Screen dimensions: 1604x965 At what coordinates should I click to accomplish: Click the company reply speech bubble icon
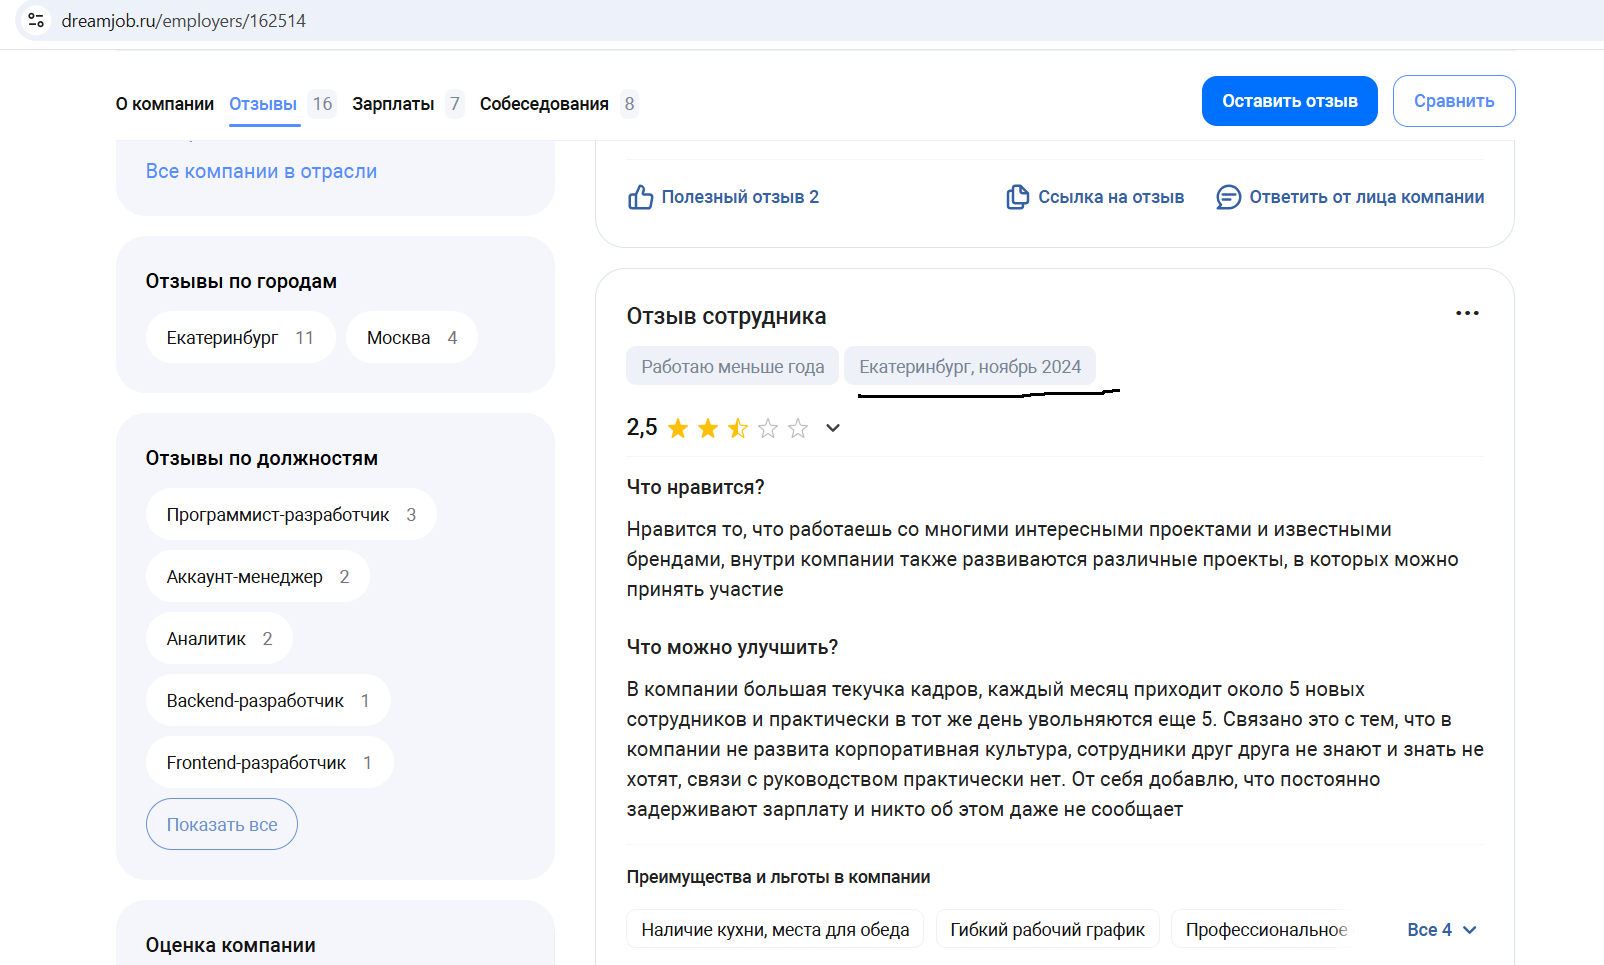pyautogui.click(x=1228, y=197)
